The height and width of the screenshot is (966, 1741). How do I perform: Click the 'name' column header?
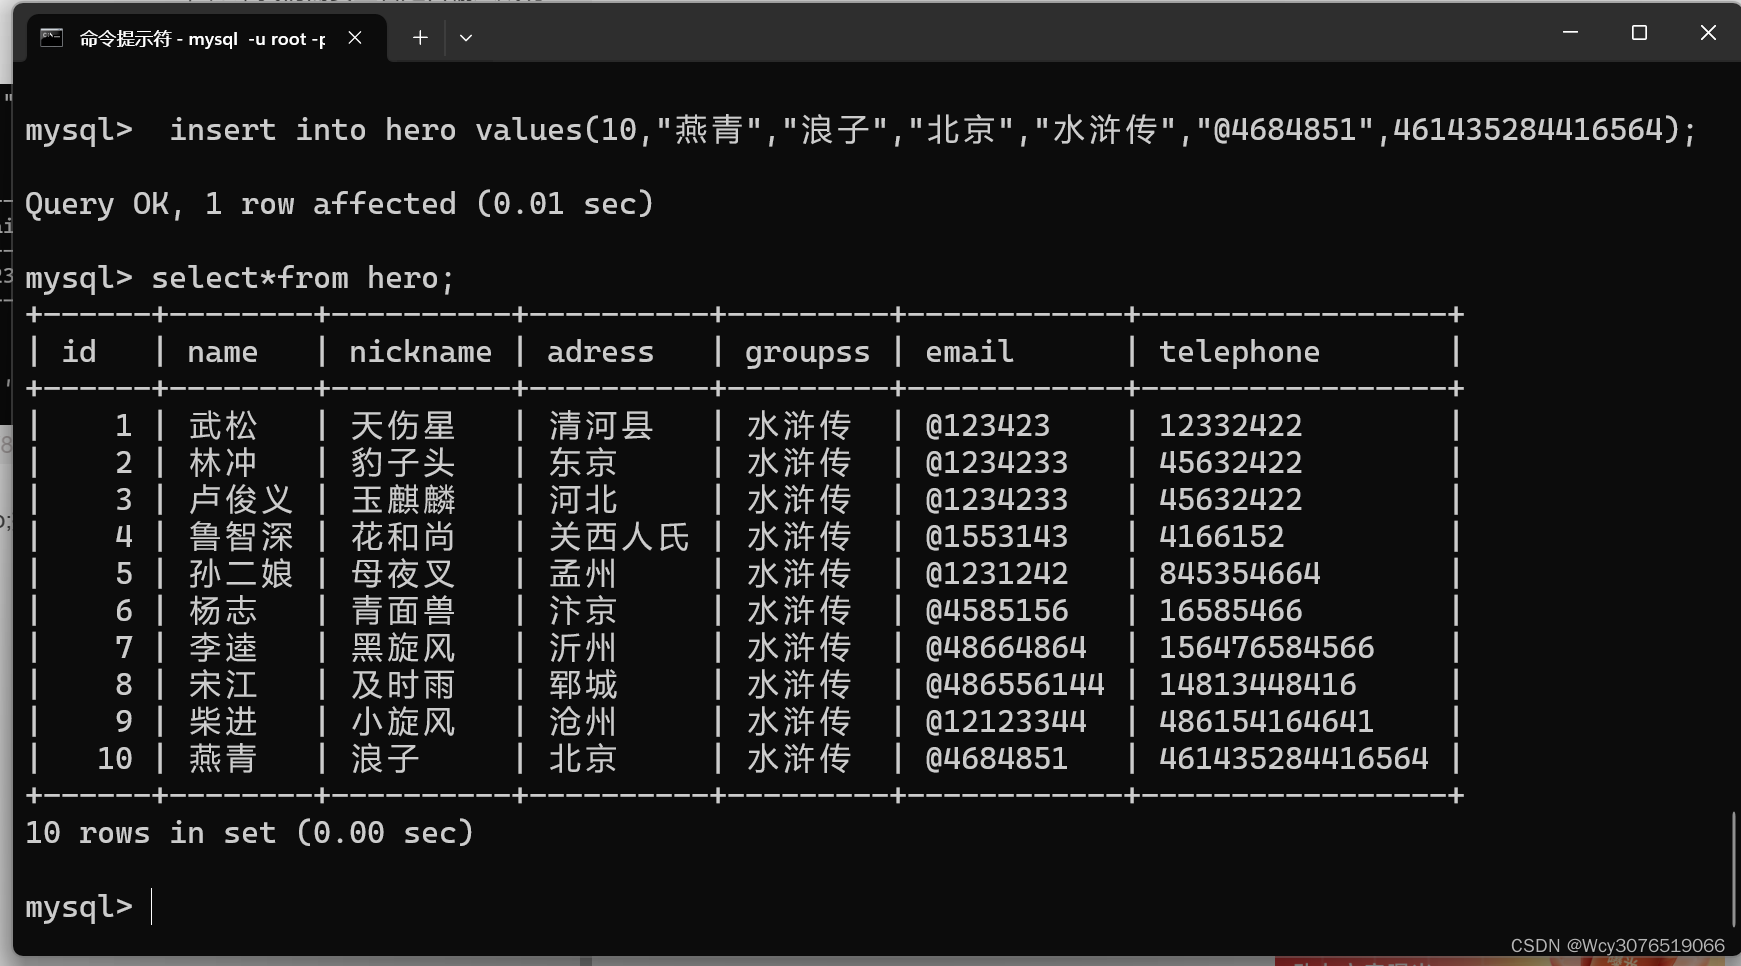(222, 352)
